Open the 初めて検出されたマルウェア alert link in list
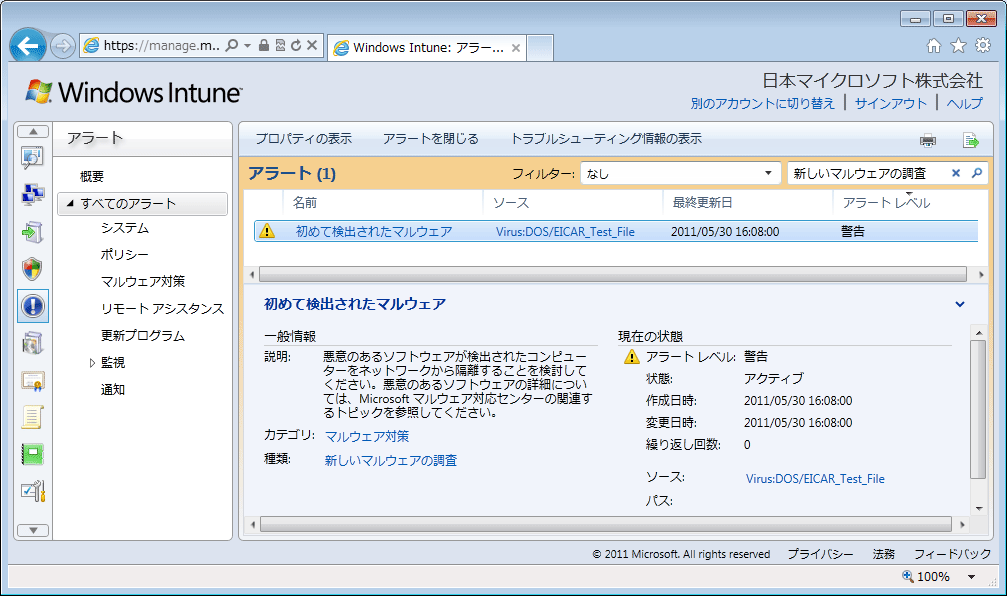 (374, 231)
